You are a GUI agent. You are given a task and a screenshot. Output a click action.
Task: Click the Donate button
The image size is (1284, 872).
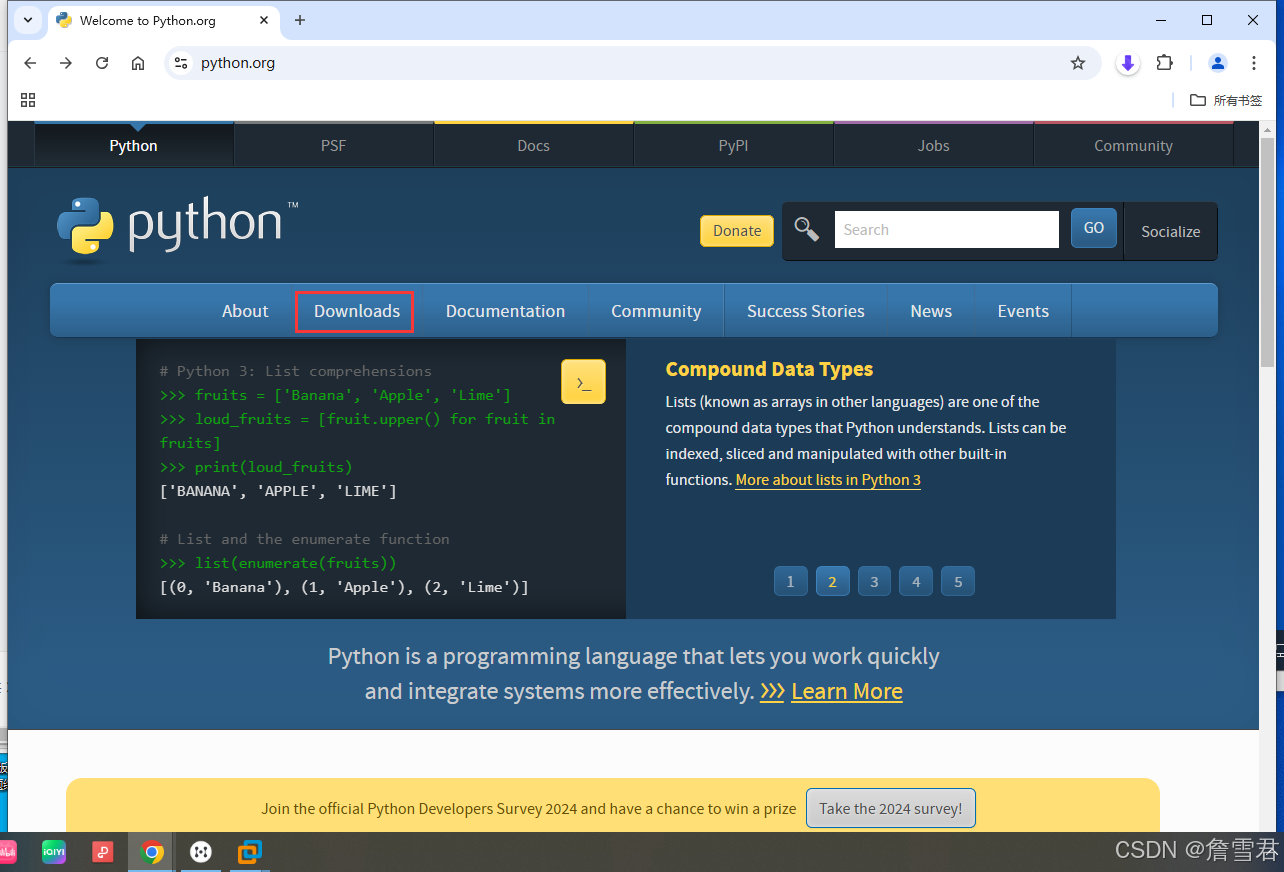737,230
